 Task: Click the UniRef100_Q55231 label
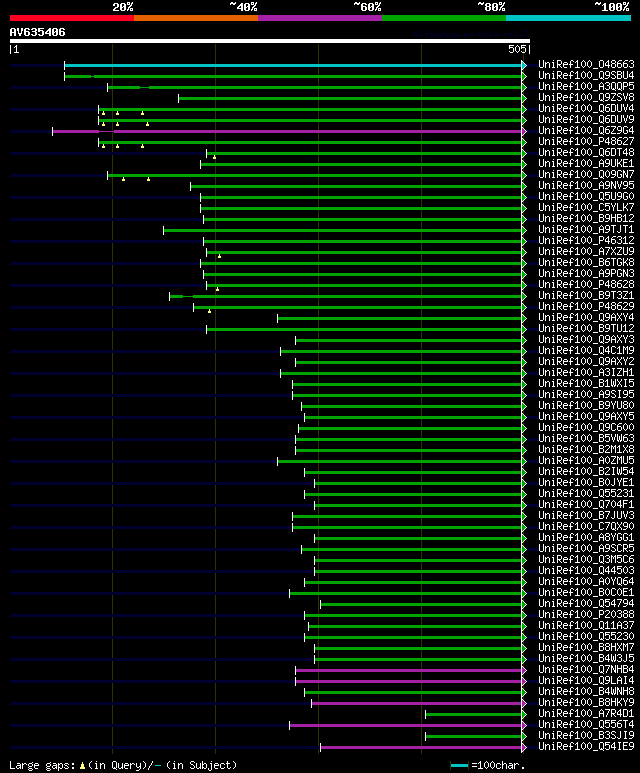pos(586,493)
